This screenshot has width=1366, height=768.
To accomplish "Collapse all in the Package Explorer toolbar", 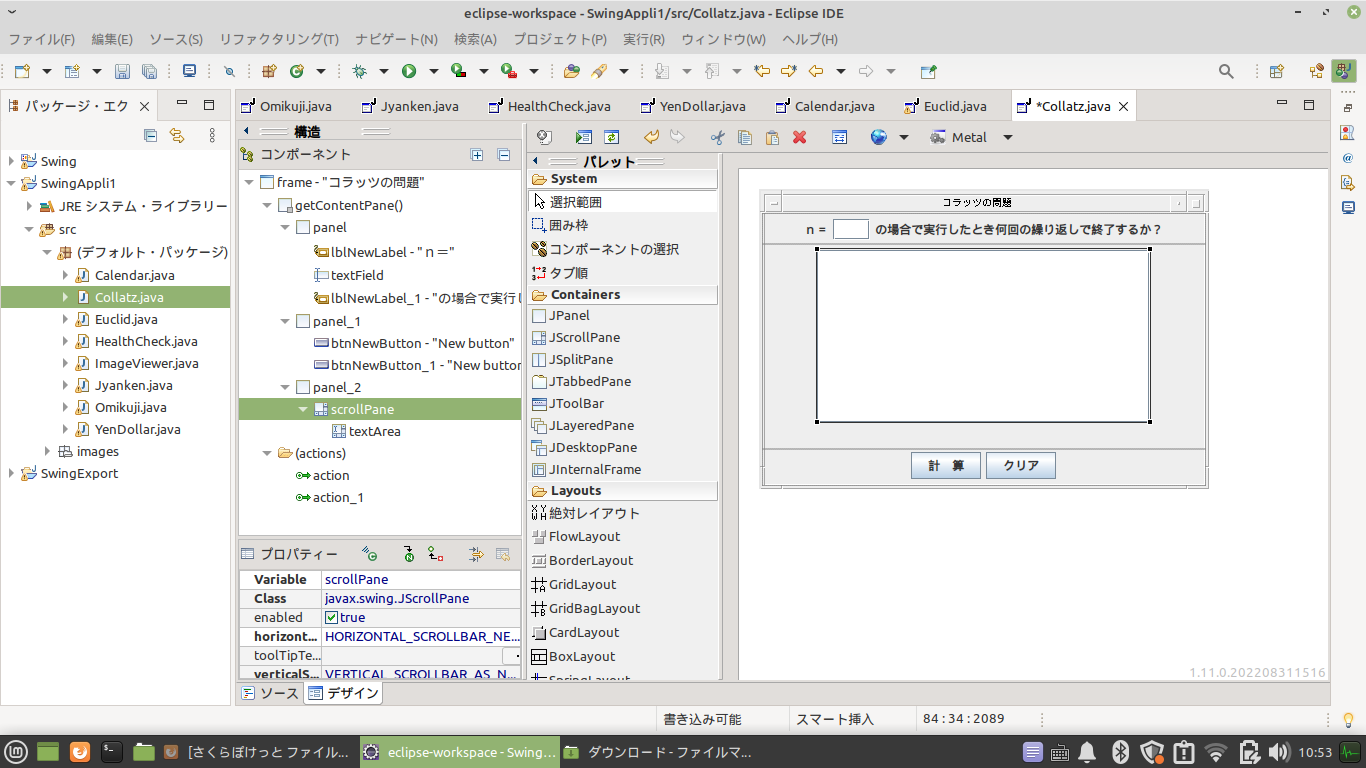I will pyautogui.click(x=150, y=135).
